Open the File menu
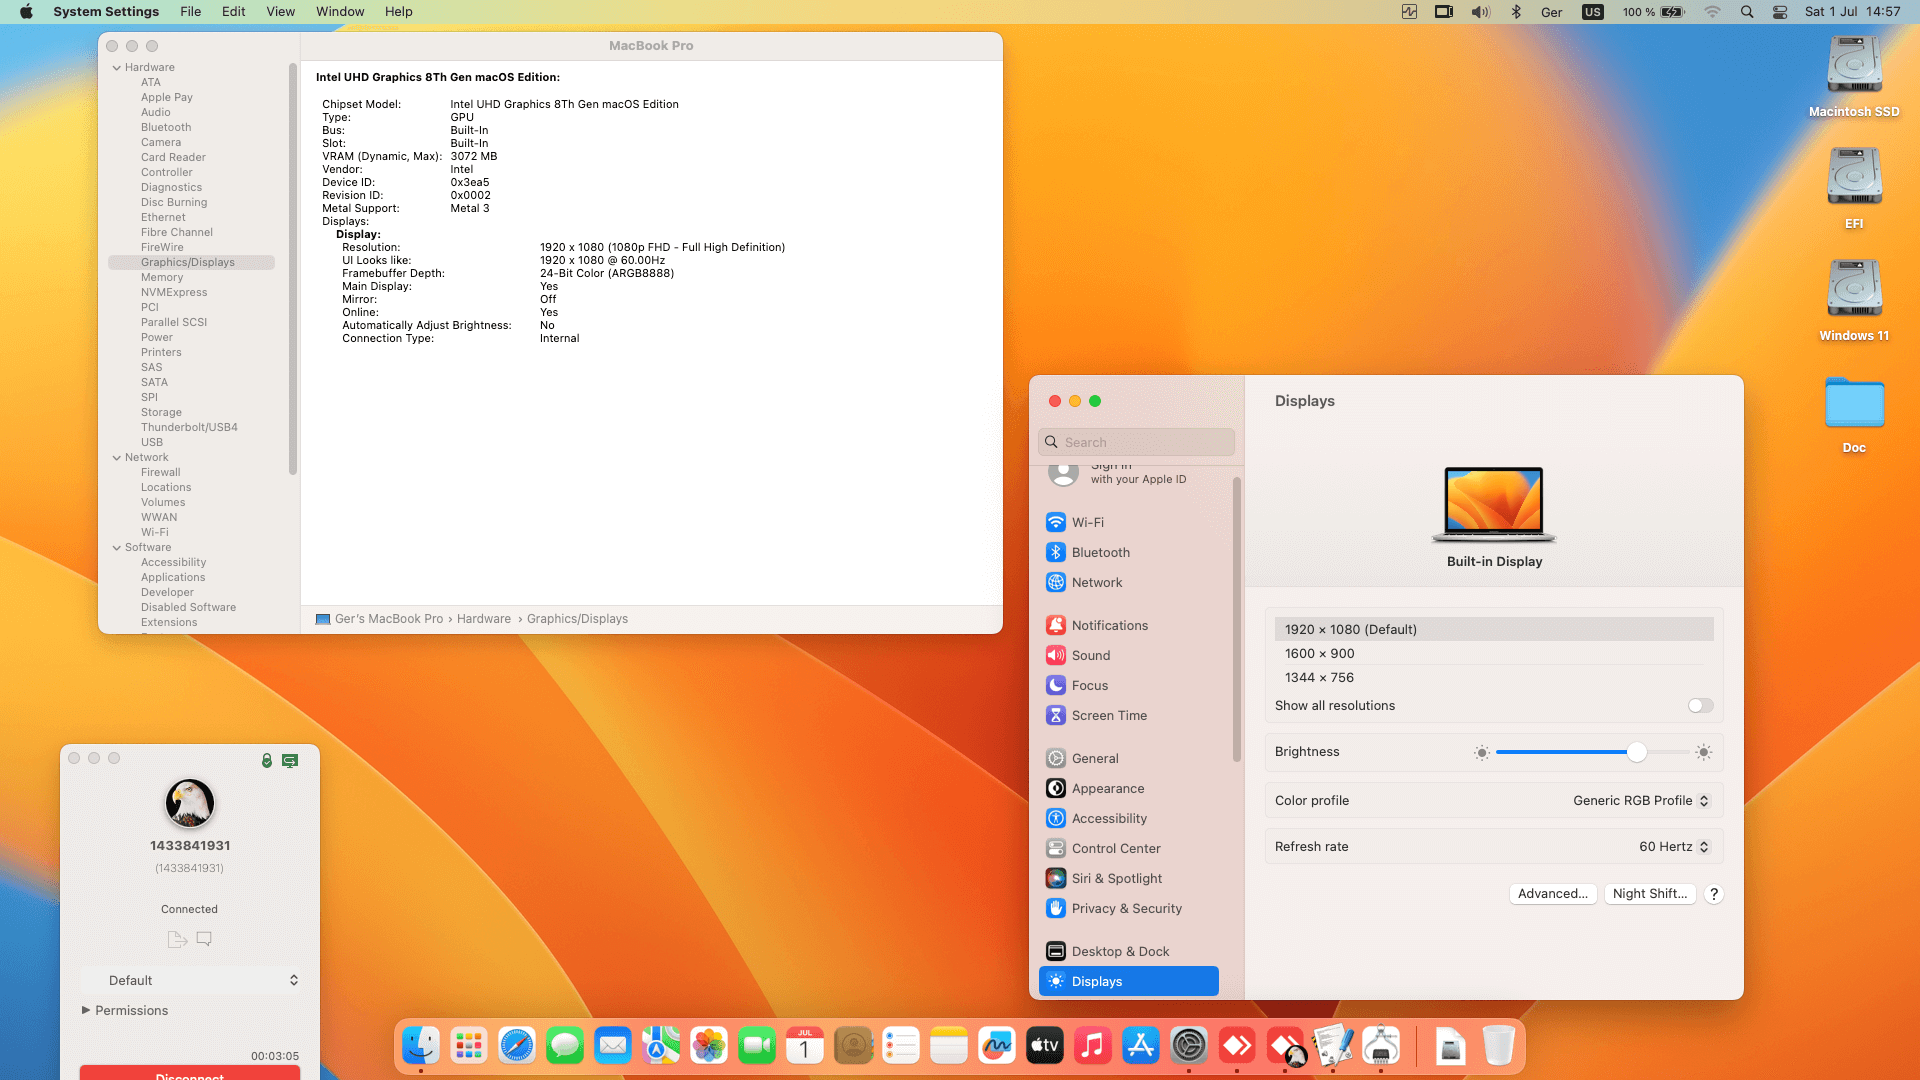1920x1080 pixels. click(x=190, y=12)
